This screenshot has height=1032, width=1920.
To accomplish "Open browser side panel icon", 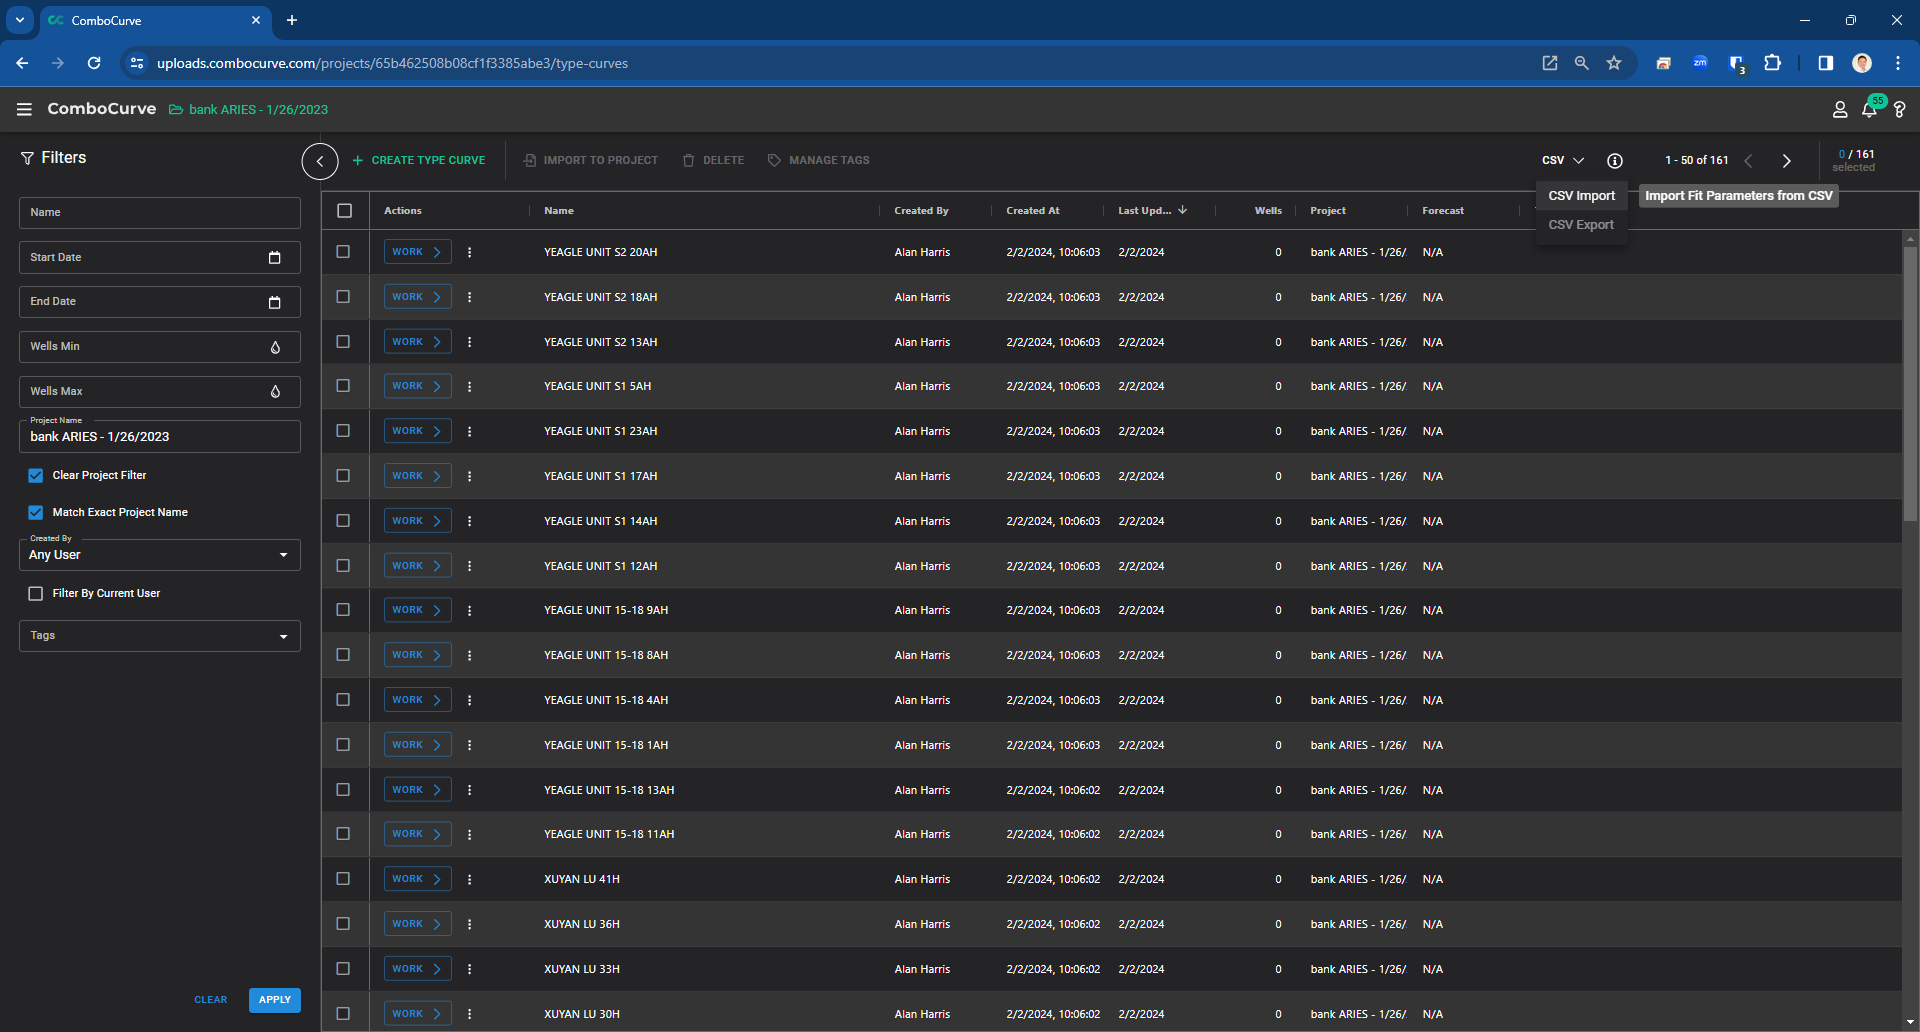I will 1825,63.
